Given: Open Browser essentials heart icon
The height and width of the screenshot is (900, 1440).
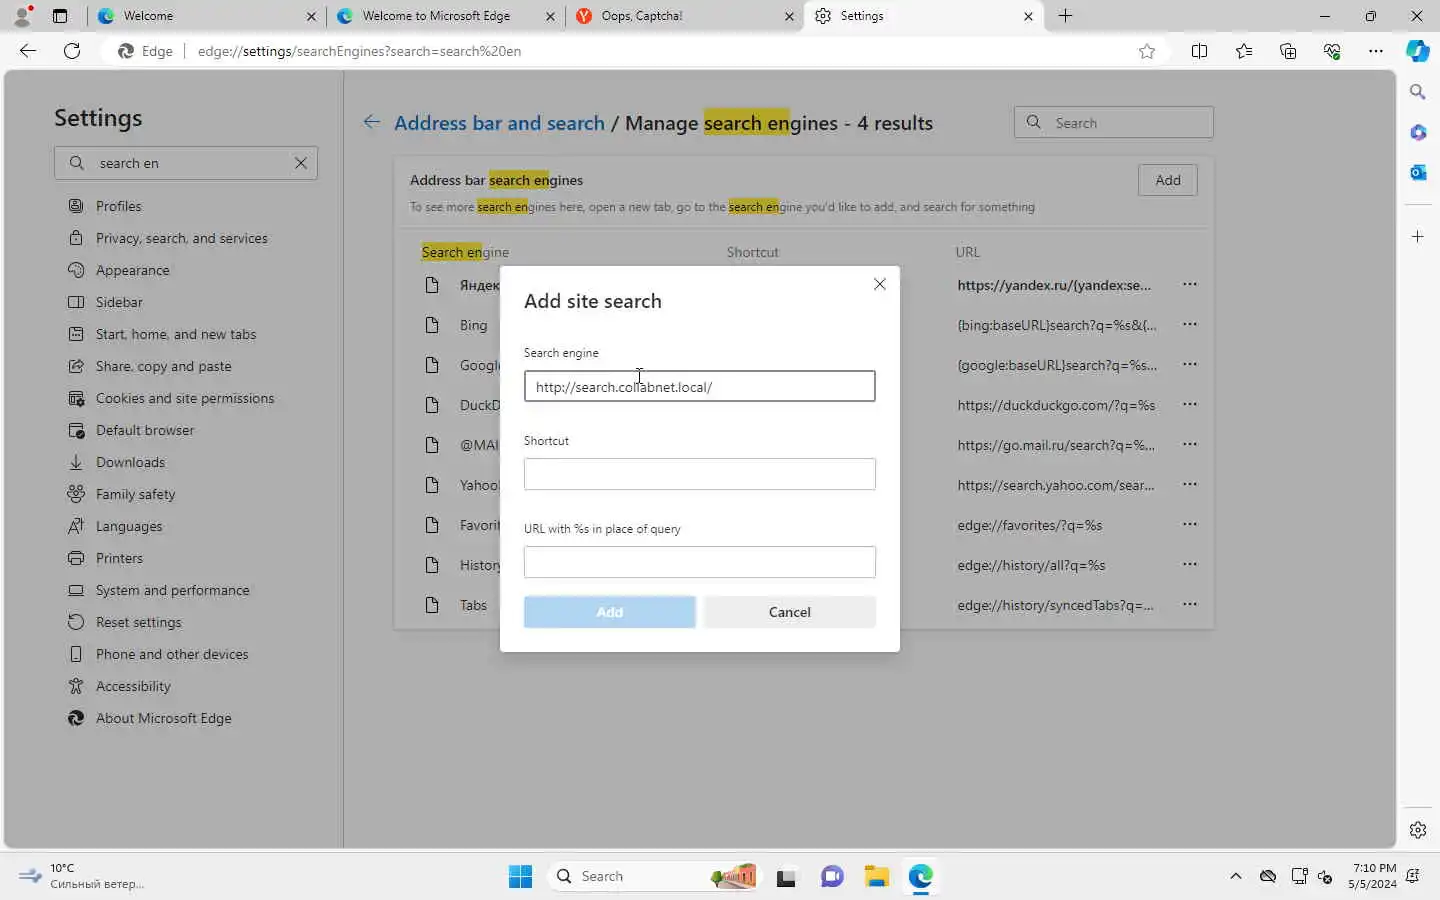Looking at the screenshot, I should click(x=1331, y=51).
